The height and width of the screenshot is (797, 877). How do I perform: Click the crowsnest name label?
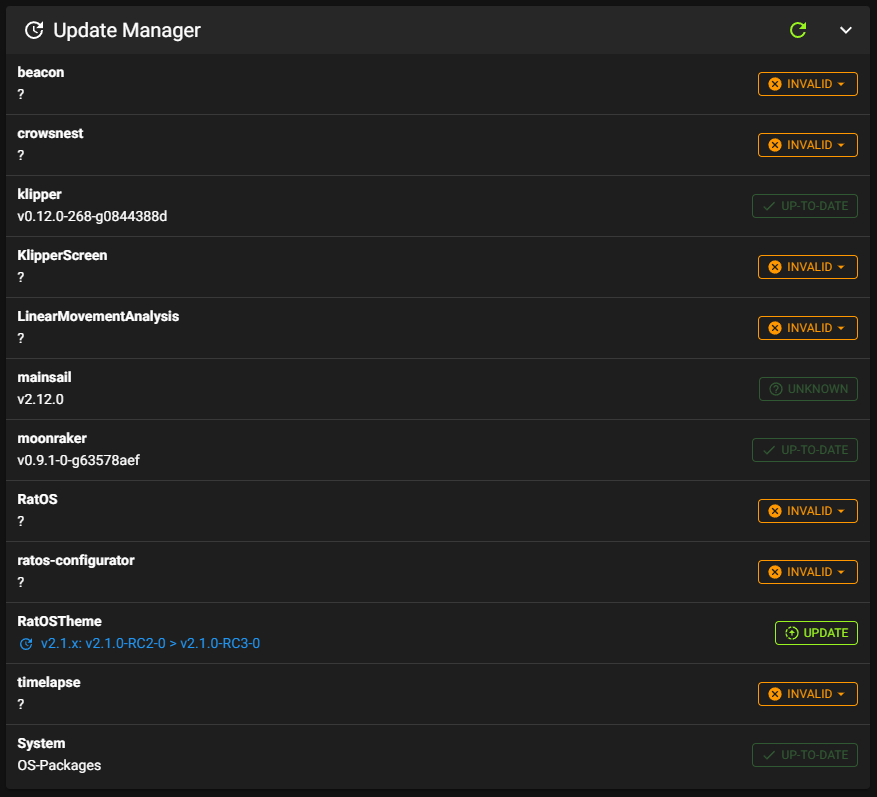point(50,133)
